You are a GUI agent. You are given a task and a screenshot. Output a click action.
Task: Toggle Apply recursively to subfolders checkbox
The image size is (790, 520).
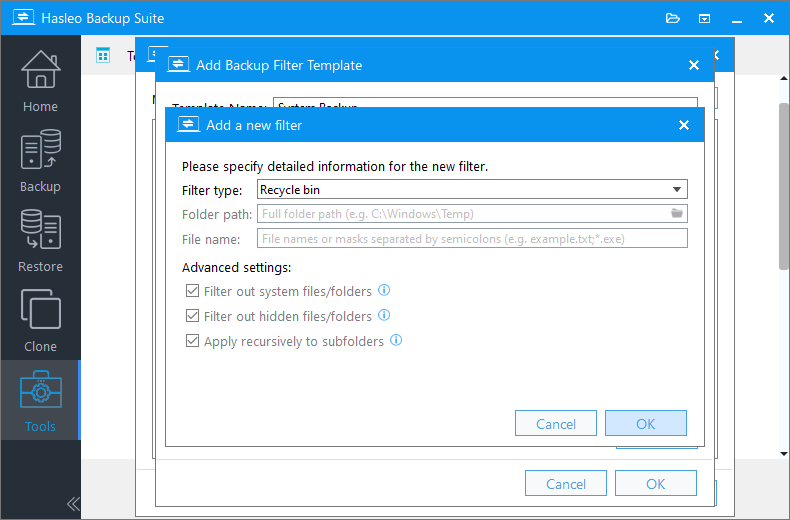coord(192,341)
